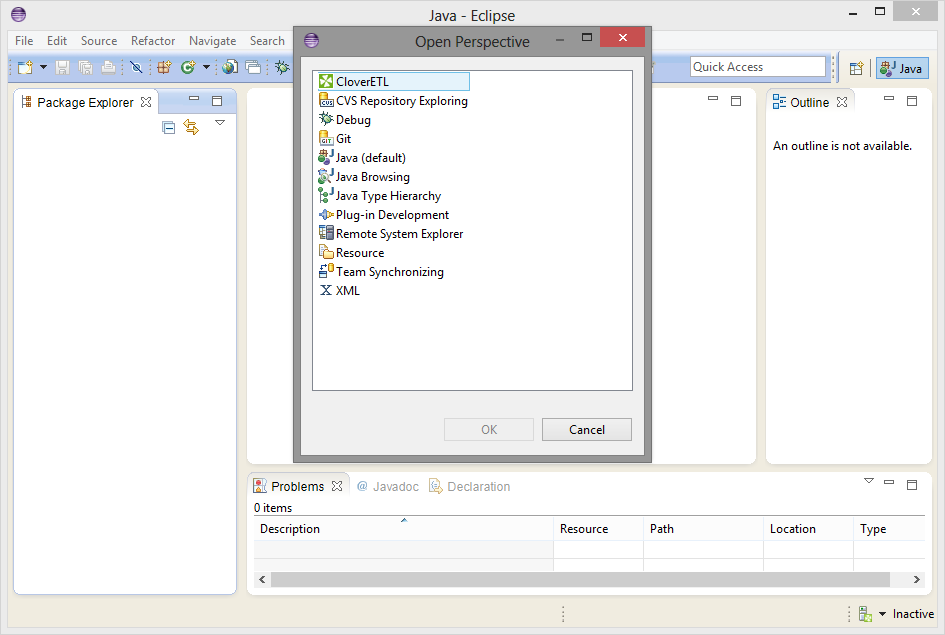Maximize the Problems view panel

coord(912,485)
